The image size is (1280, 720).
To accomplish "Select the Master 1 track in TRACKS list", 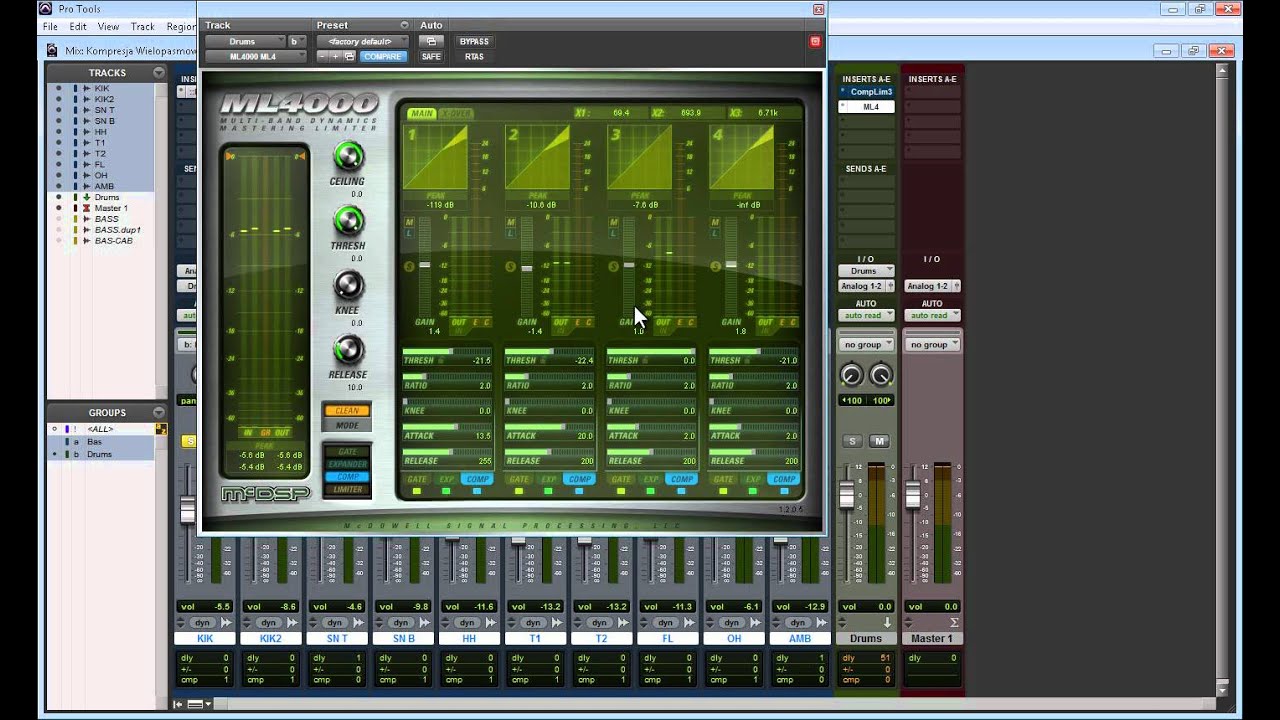I will coord(110,208).
